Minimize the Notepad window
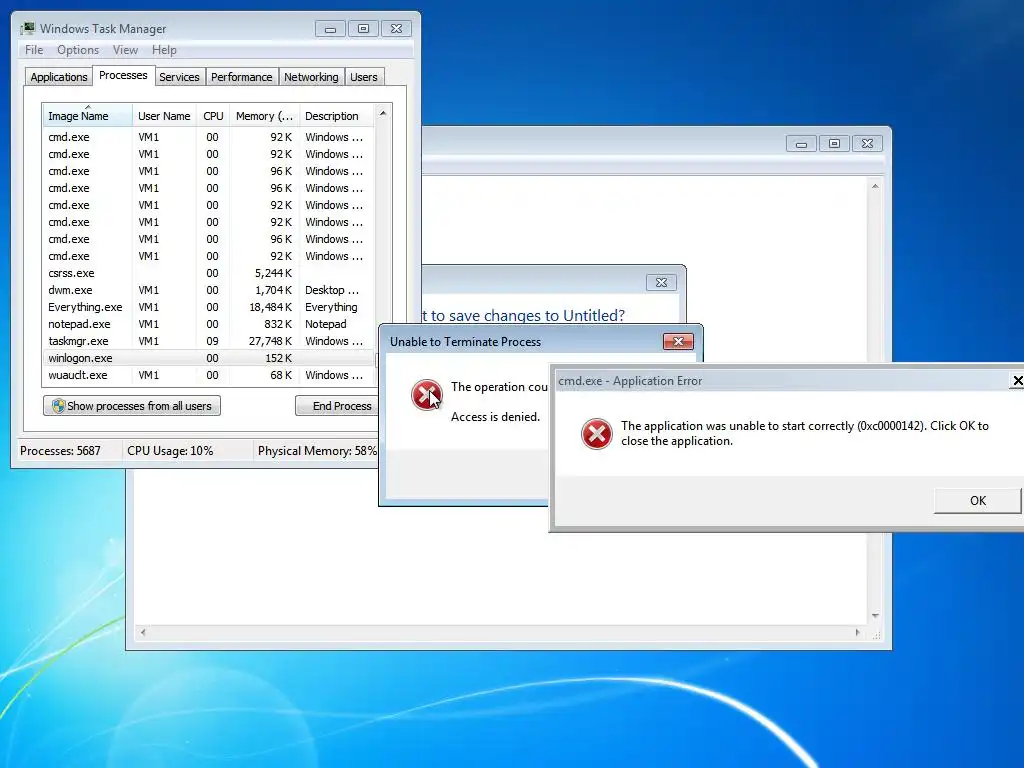 pyautogui.click(x=801, y=144)
